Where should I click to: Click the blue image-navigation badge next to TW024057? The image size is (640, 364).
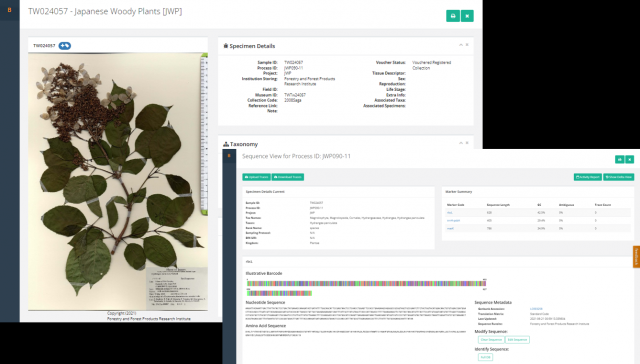pyautogui.click(x=64, y=46)
